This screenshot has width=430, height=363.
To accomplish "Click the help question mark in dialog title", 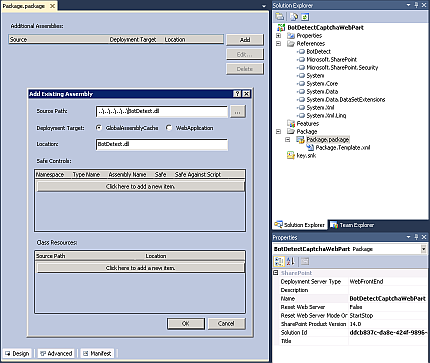I will tap(237, 94).
